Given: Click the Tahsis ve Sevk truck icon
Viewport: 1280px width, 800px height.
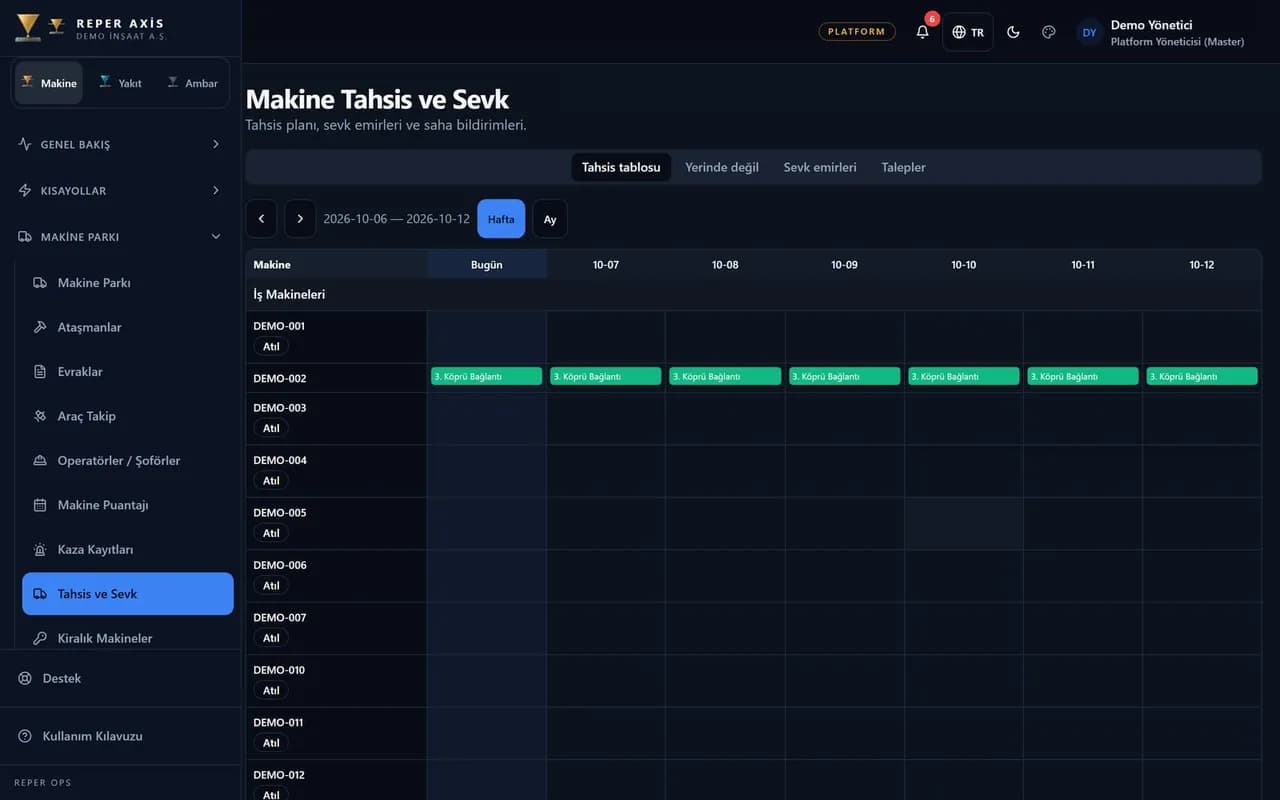Looking at the screenshot, I should point(40,594).
